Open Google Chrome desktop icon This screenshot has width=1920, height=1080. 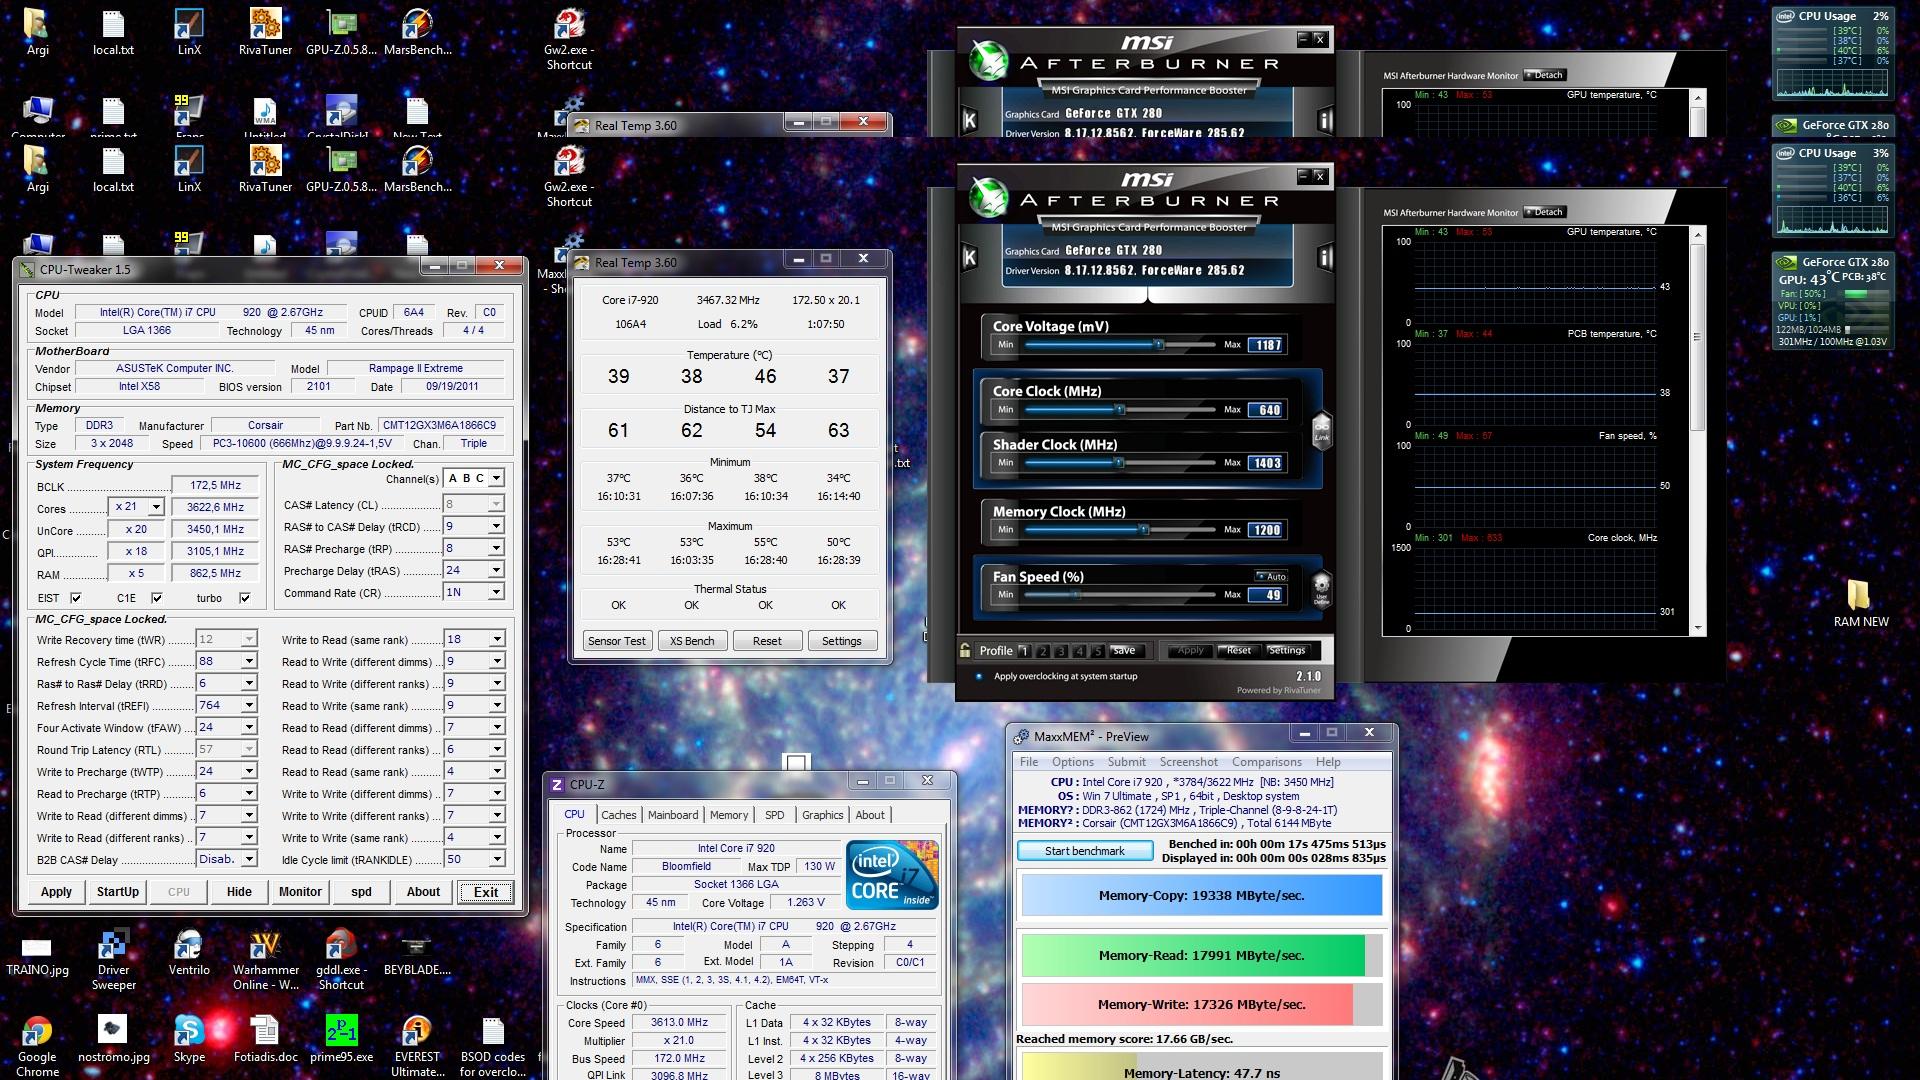[x=37, y=1047]
